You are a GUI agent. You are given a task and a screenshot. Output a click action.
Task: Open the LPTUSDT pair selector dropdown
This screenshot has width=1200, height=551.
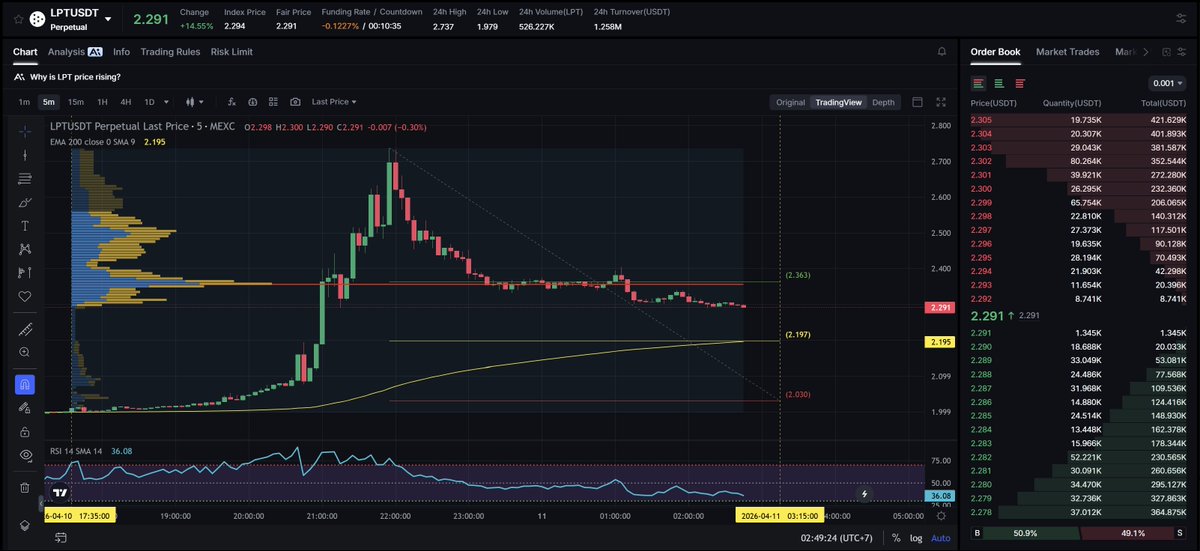(108, 19)
